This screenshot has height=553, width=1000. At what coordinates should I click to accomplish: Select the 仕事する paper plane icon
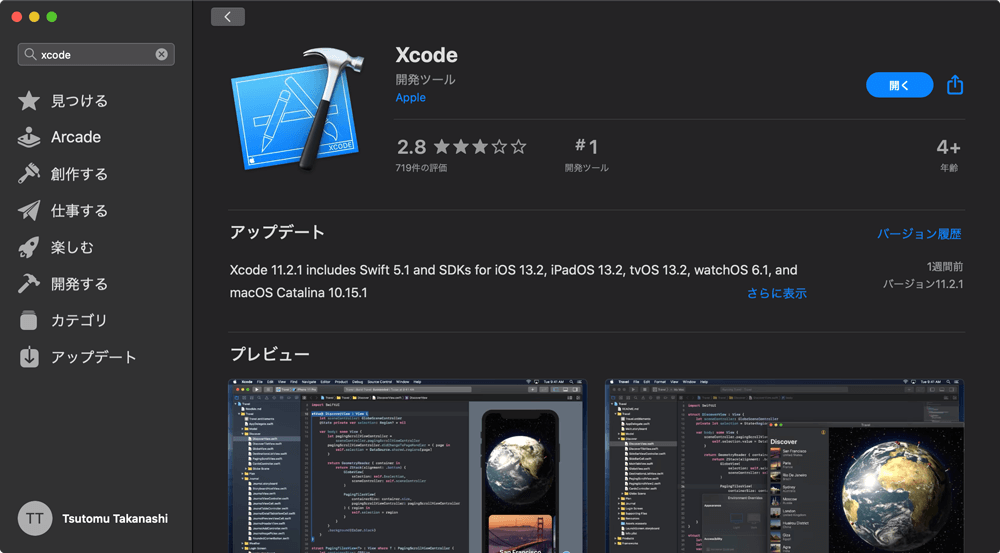tap(29, 210)
